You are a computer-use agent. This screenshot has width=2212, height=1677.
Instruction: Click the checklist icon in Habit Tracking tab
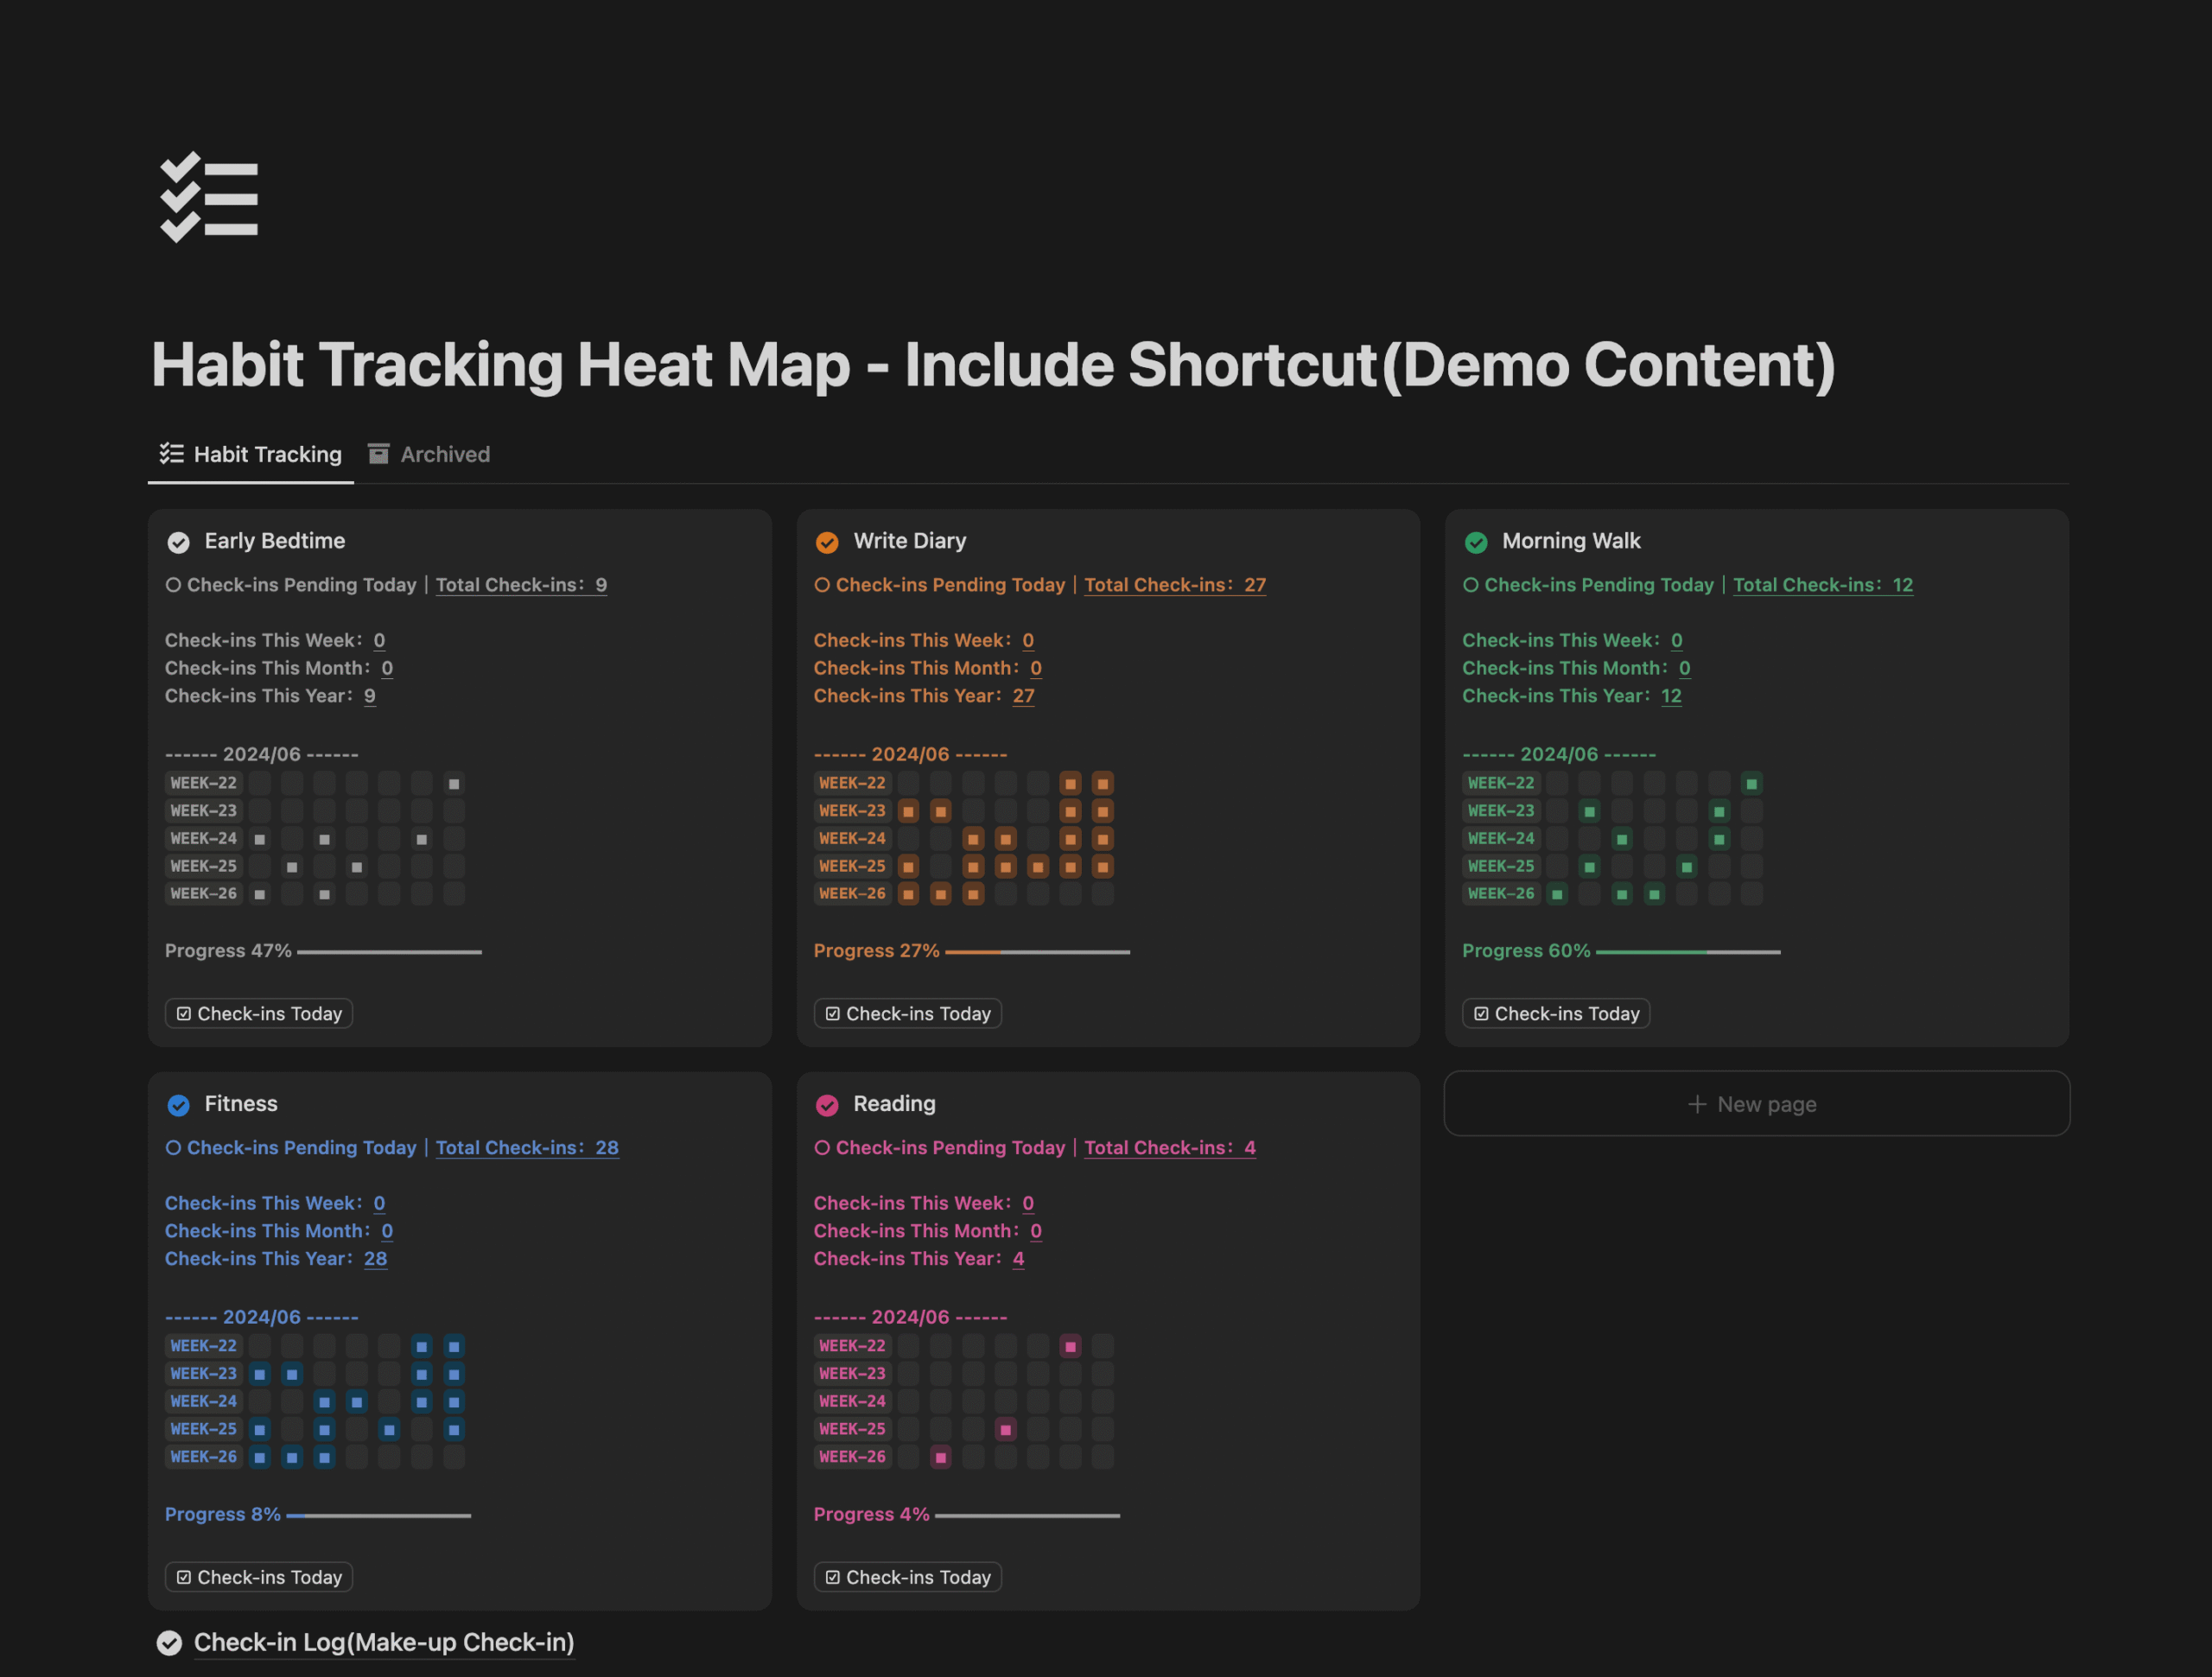tap(171, 454)
